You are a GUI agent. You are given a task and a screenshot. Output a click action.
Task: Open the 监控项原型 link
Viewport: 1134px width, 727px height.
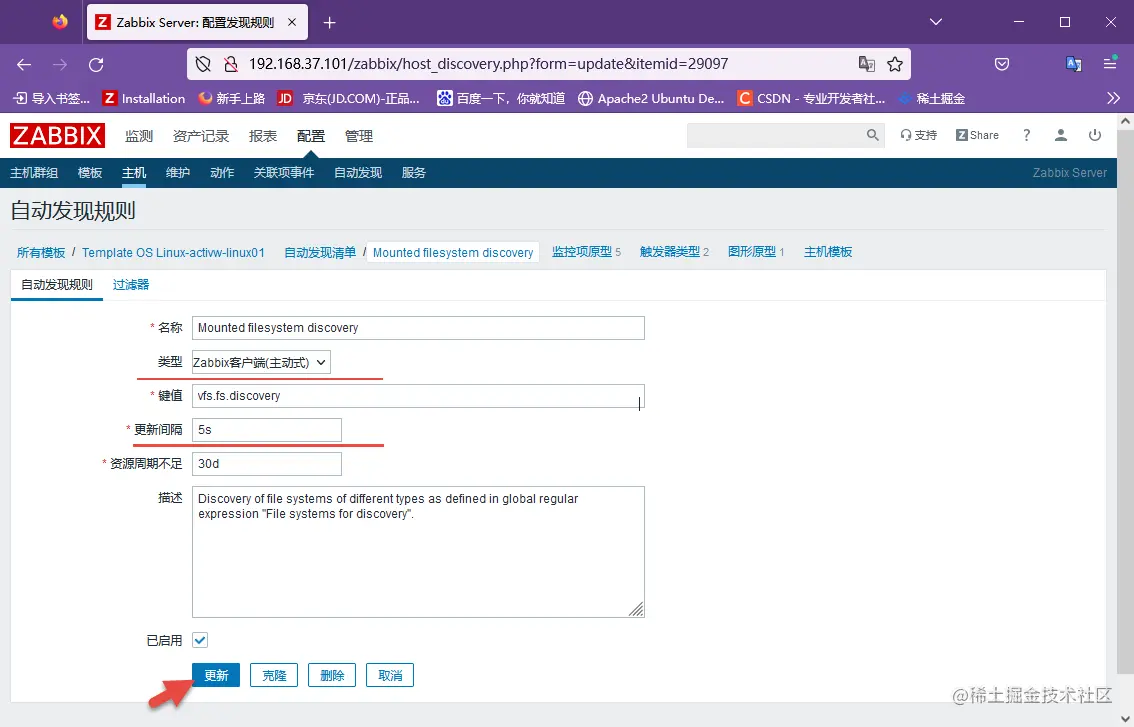point(581,252)
